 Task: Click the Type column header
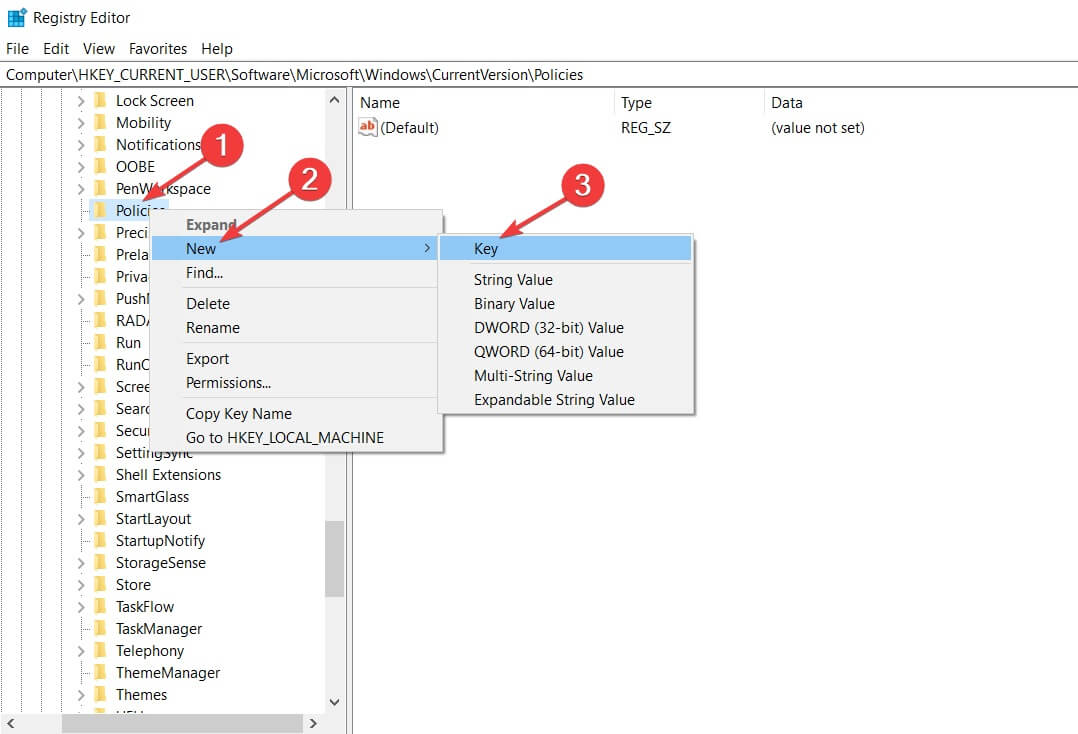[689, 102]
